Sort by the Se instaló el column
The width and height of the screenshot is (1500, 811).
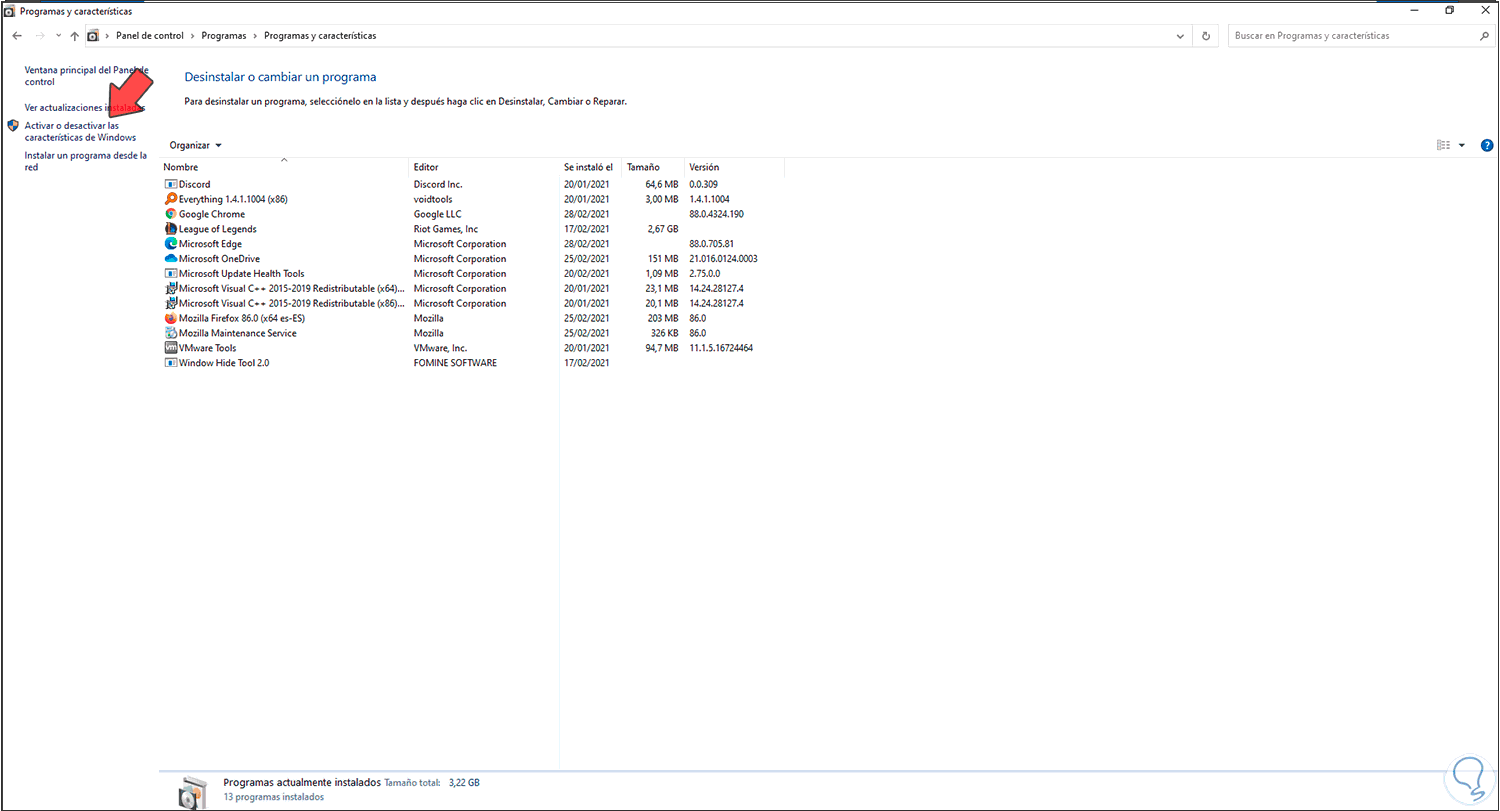tap(590, 167)
